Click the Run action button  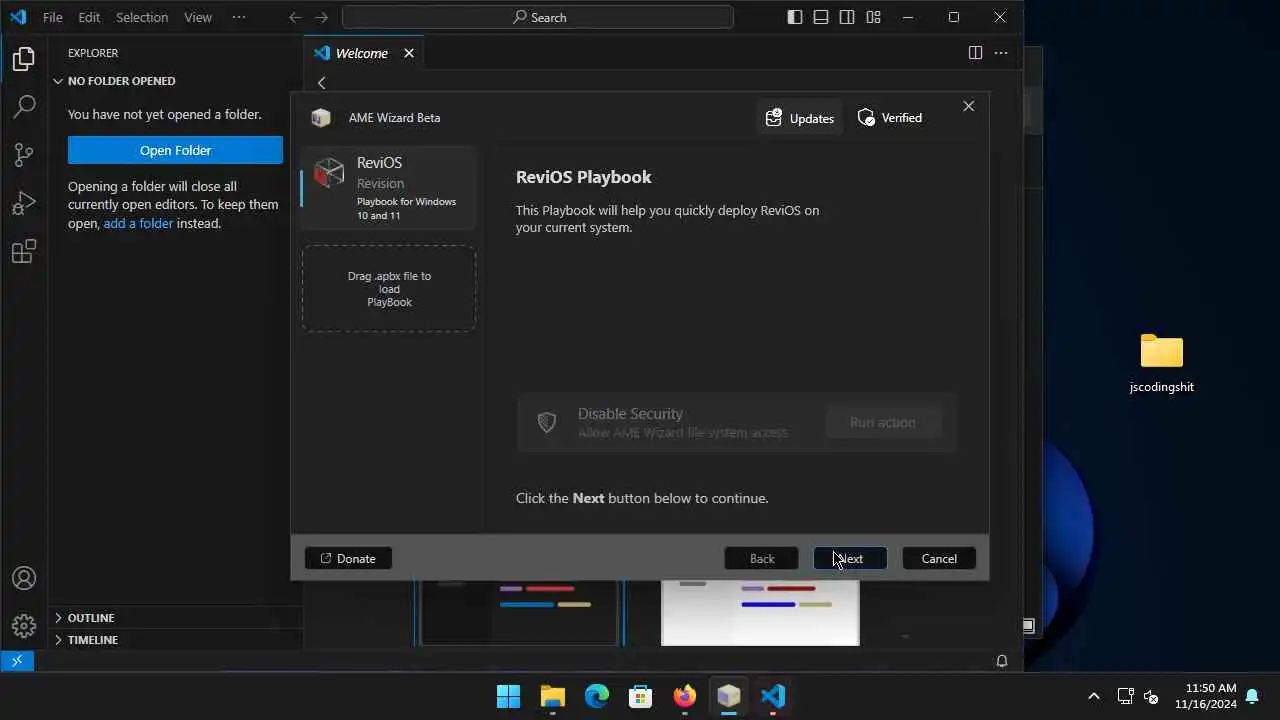tap(882, 422)
